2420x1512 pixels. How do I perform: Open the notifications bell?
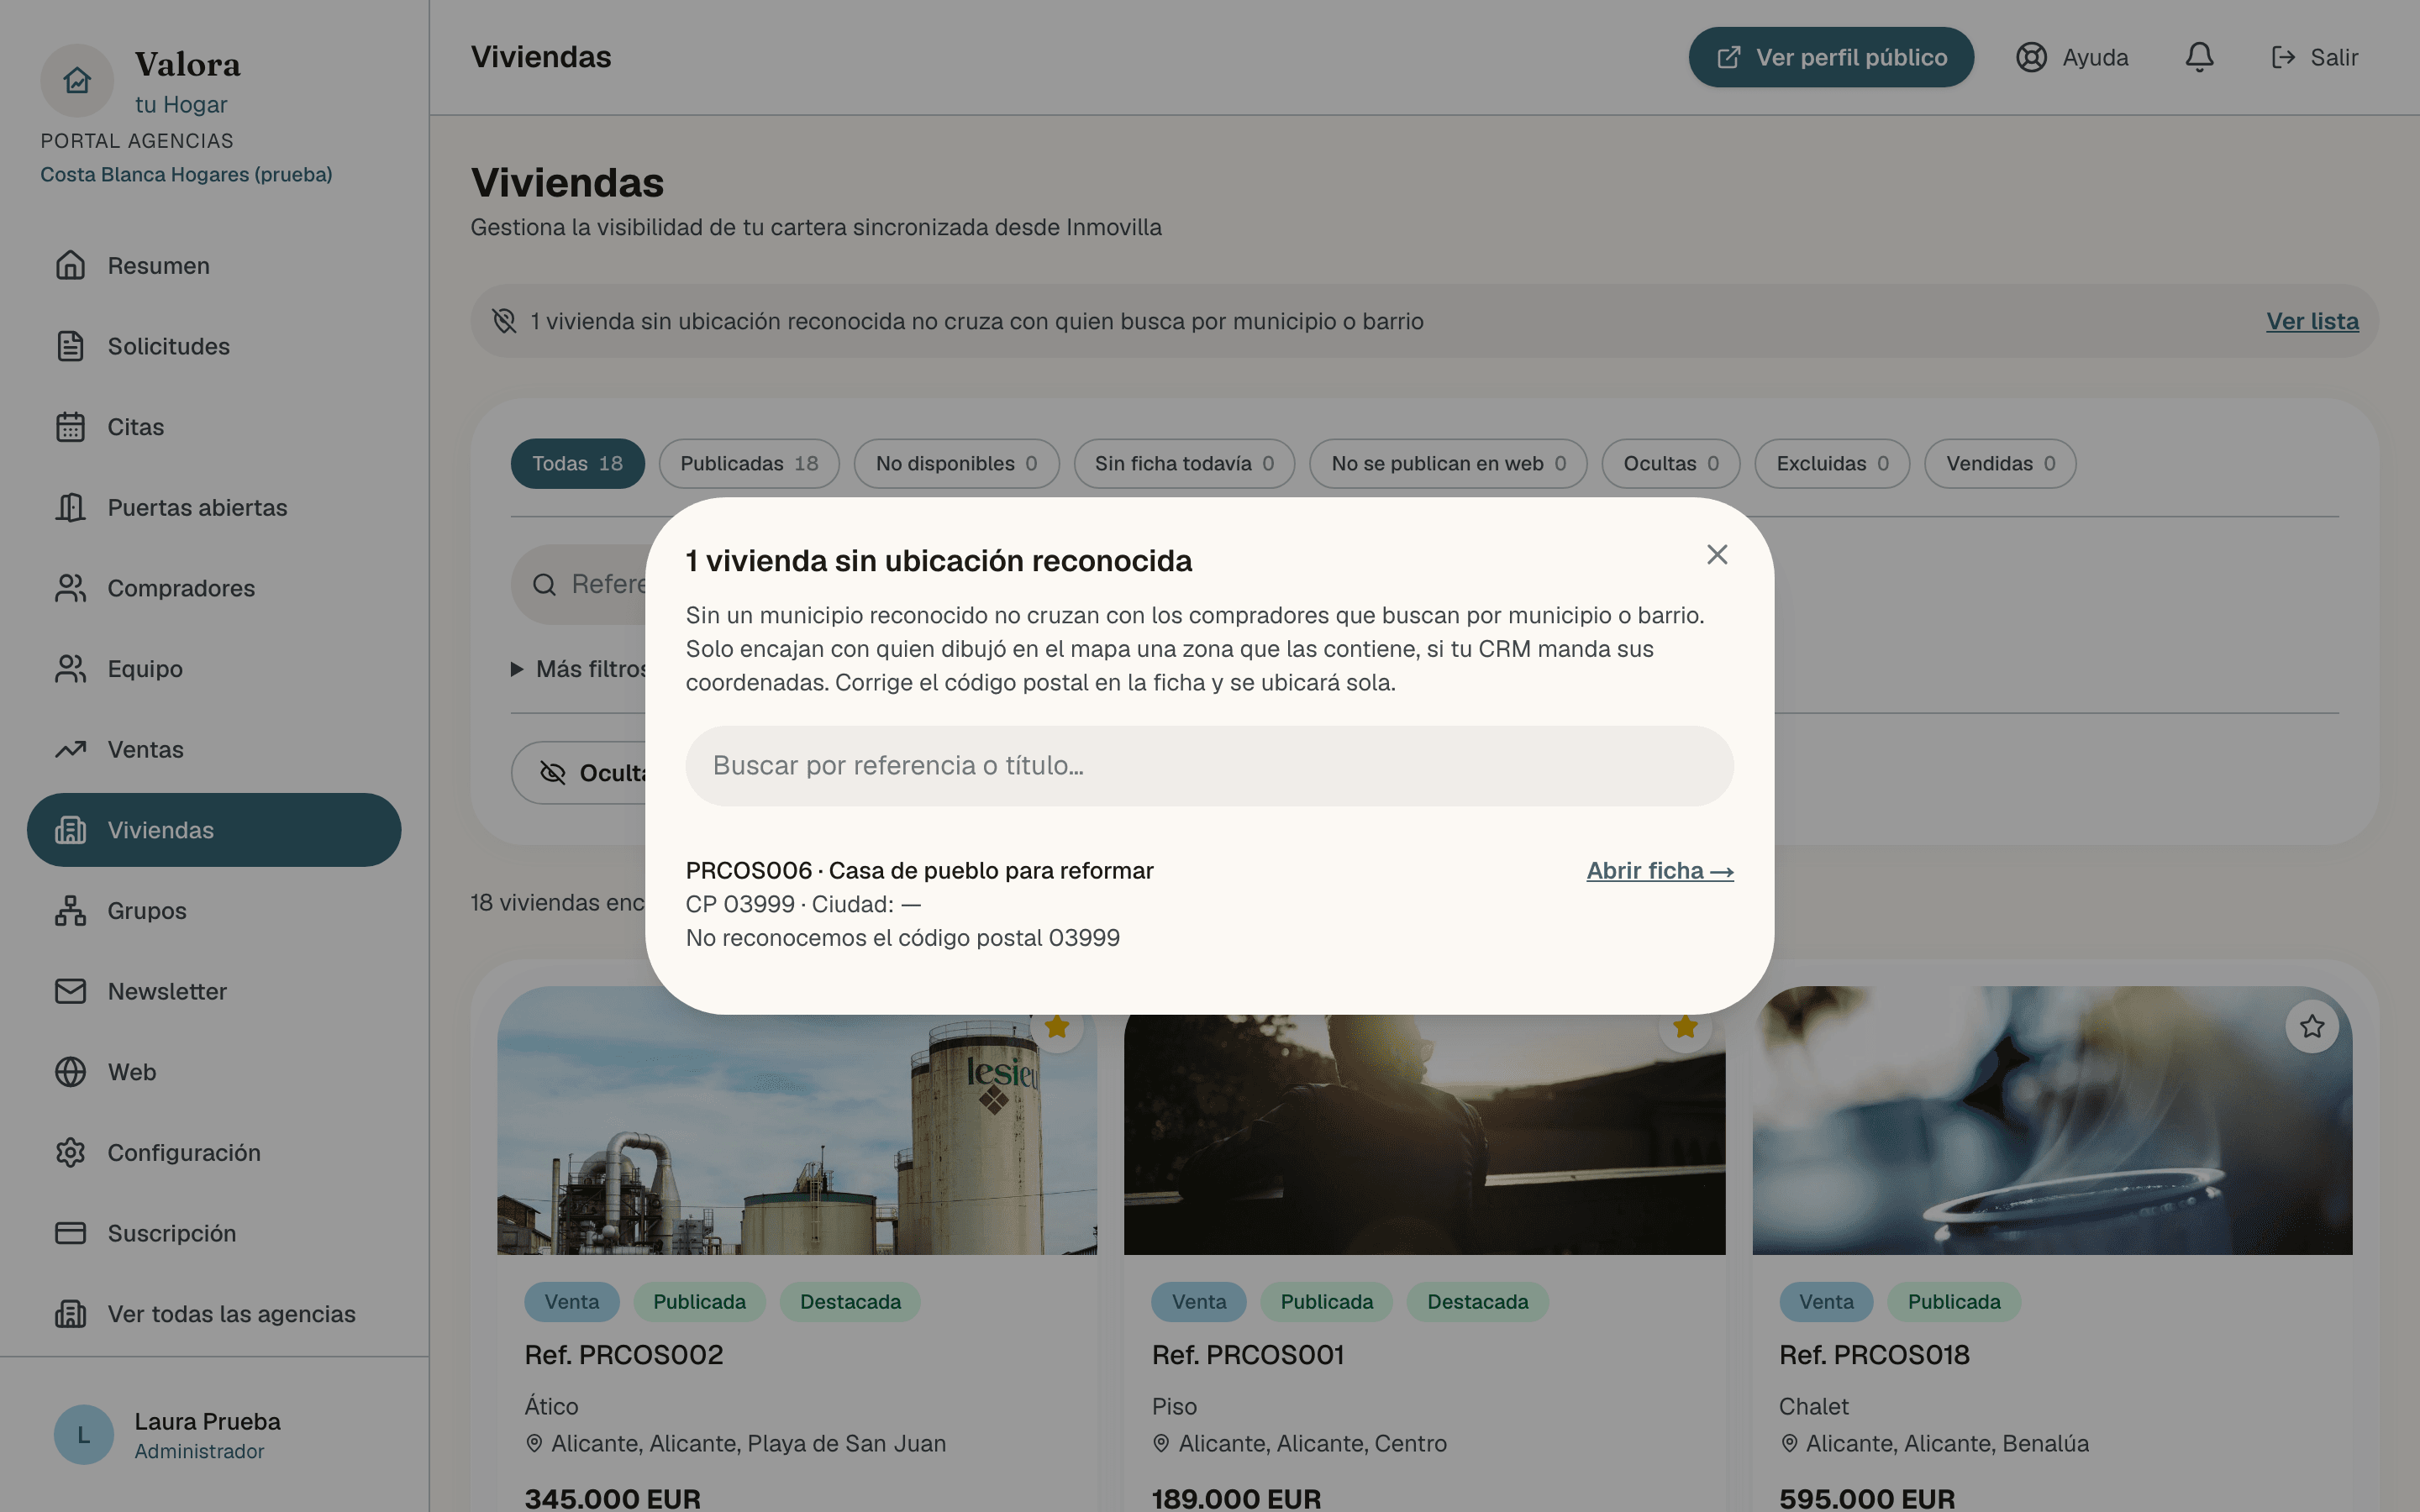tap(2199, 57)
